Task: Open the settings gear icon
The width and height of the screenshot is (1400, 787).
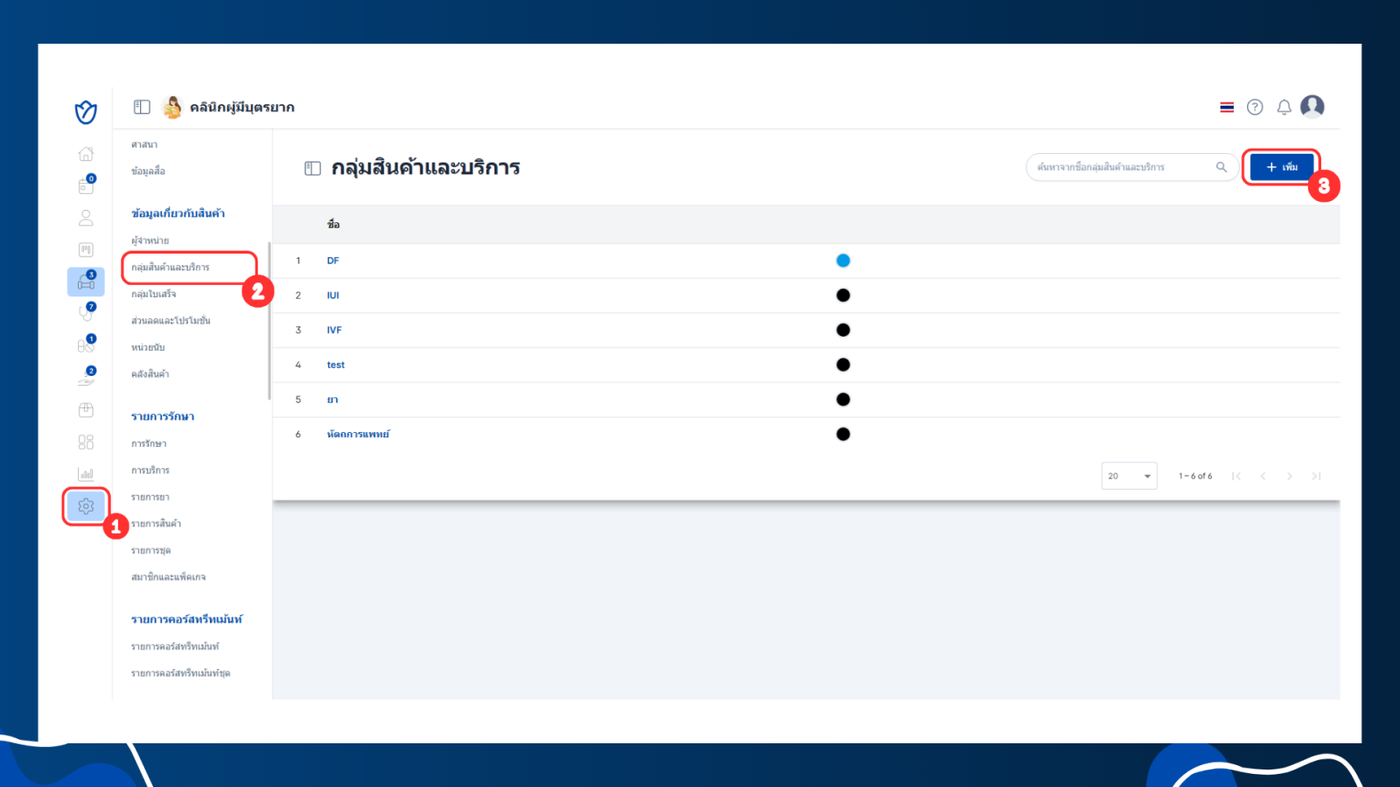Action: (x=86, y=506)
